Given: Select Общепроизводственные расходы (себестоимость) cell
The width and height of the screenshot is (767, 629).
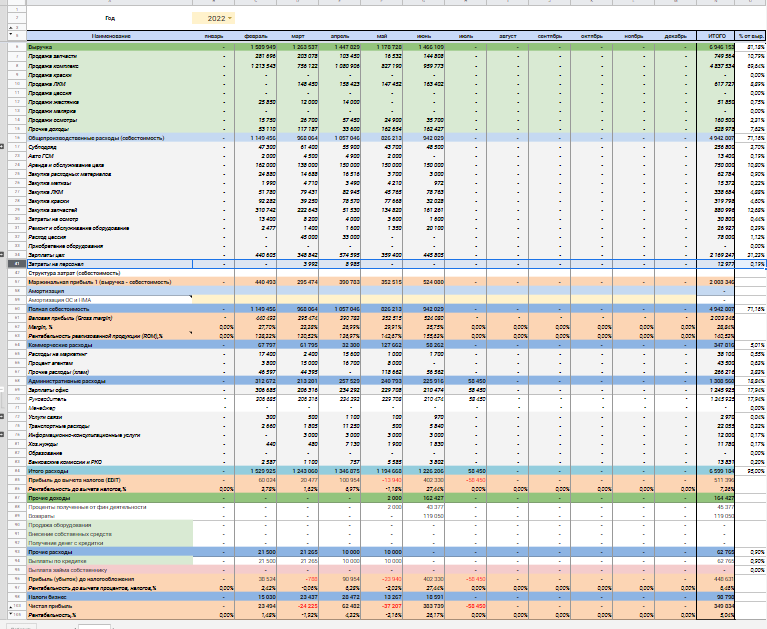Looking at the screenshot, I should pyautogui.click(x=110, y=138).
